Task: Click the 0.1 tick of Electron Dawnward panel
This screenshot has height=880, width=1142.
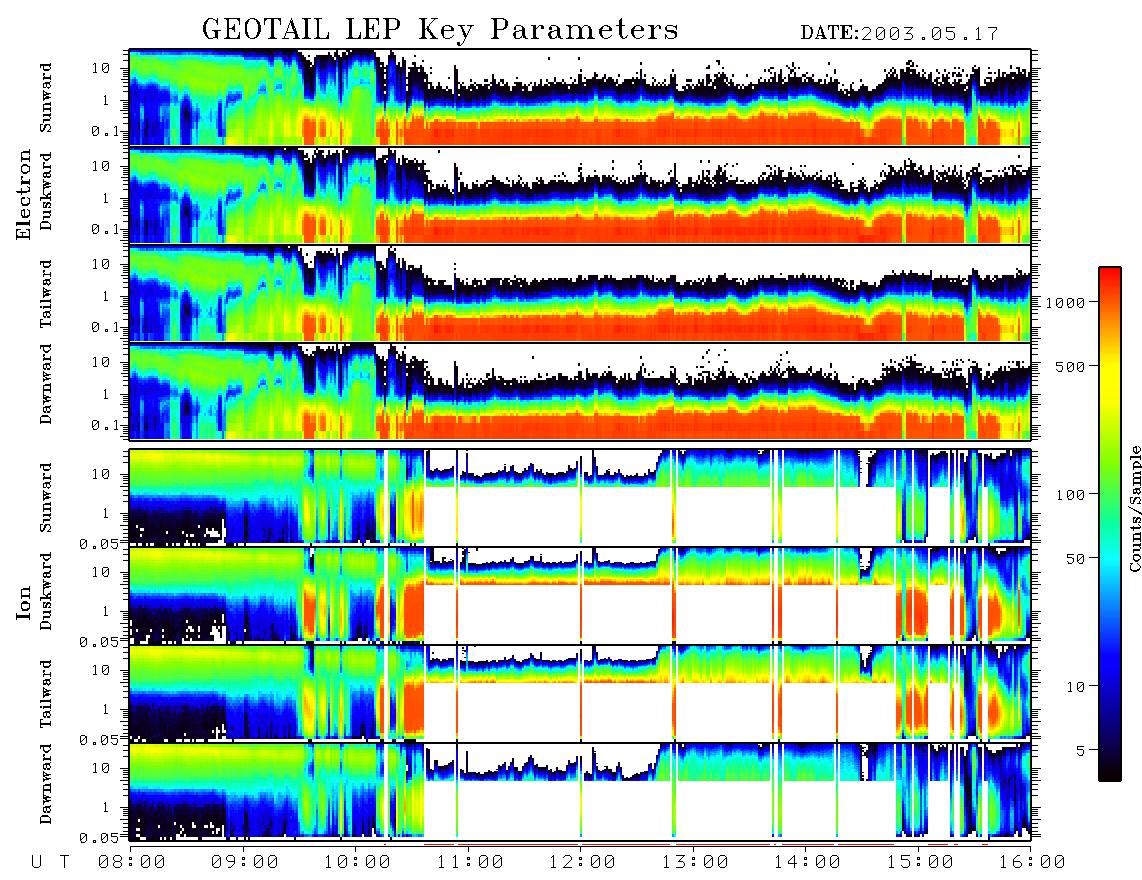Action: tap(104, 425)
